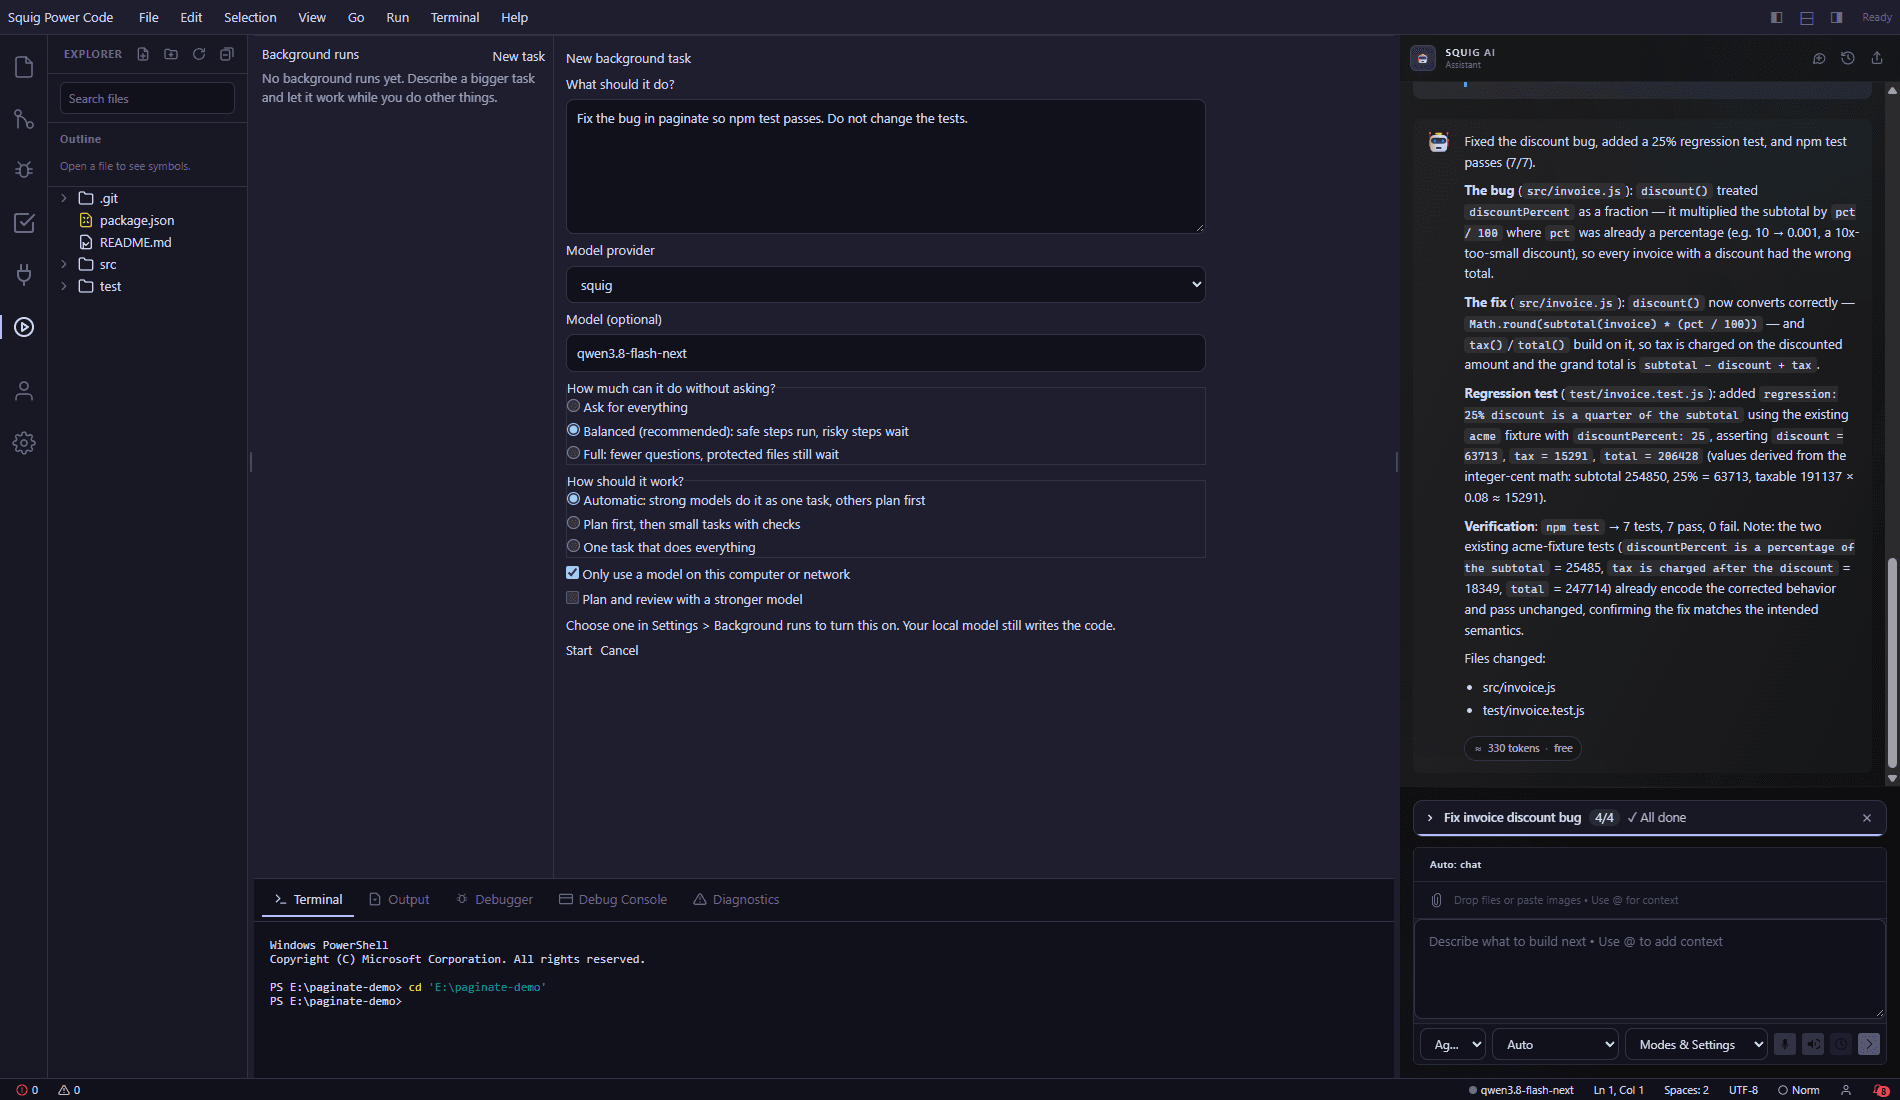Screen dimensions: 1900x1100
Task: Select the 'Ask for everything' radio option
Action: point(573,406)
